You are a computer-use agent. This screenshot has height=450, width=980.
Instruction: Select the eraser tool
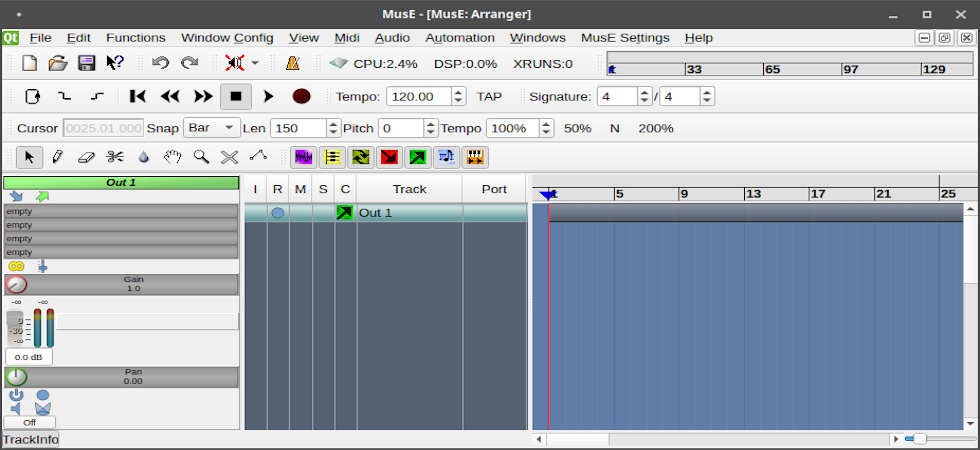[86, 157]
